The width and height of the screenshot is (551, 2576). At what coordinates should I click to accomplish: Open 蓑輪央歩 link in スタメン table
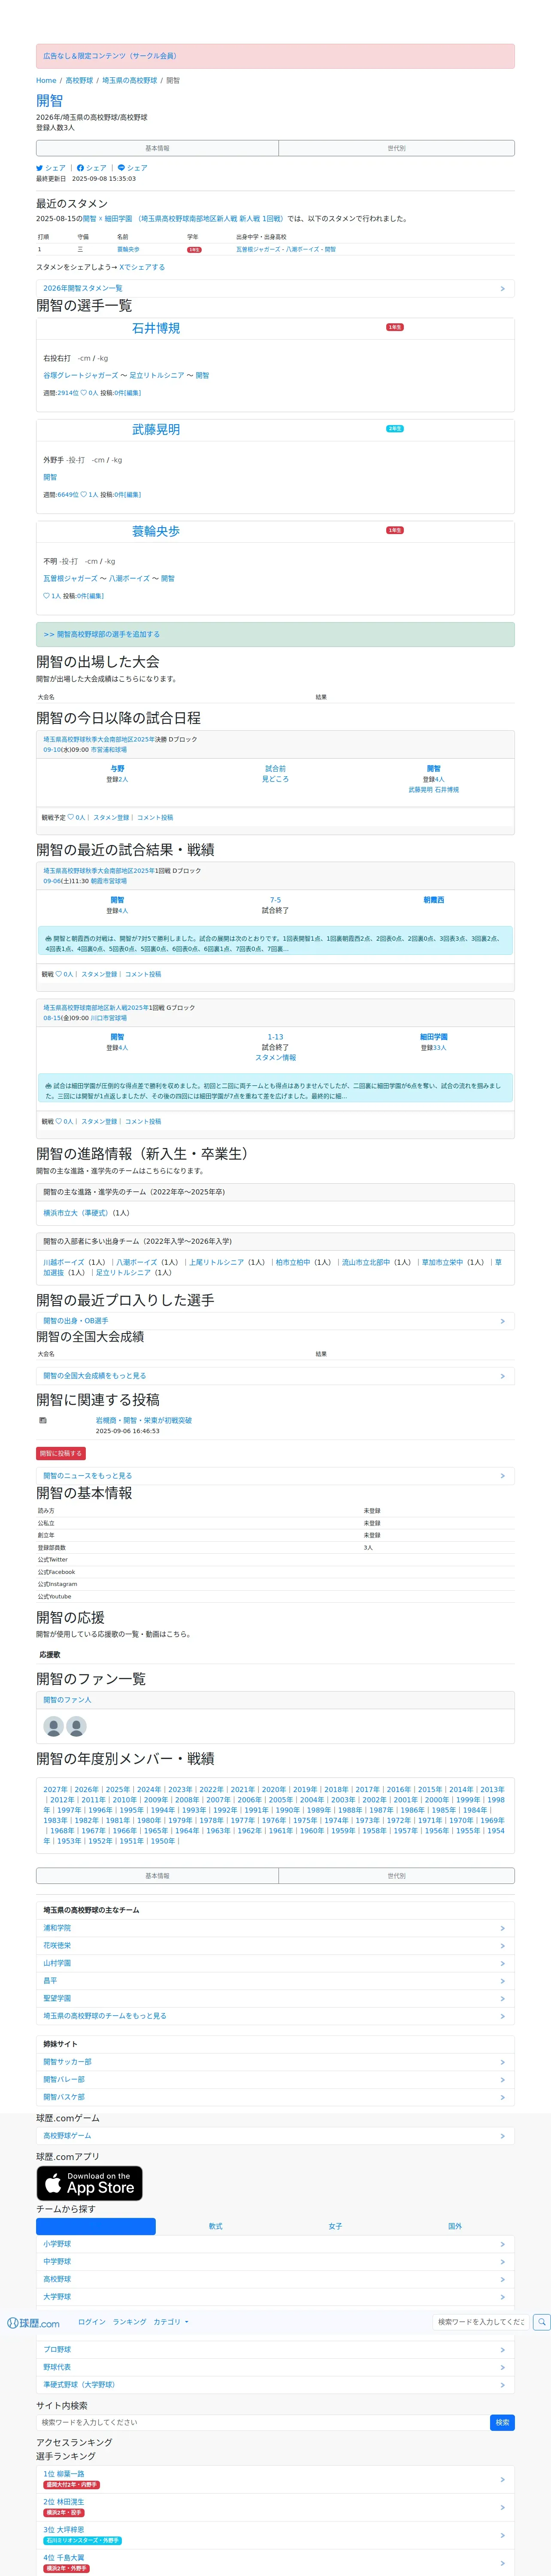pyautogui.click(x=128, y=250)
